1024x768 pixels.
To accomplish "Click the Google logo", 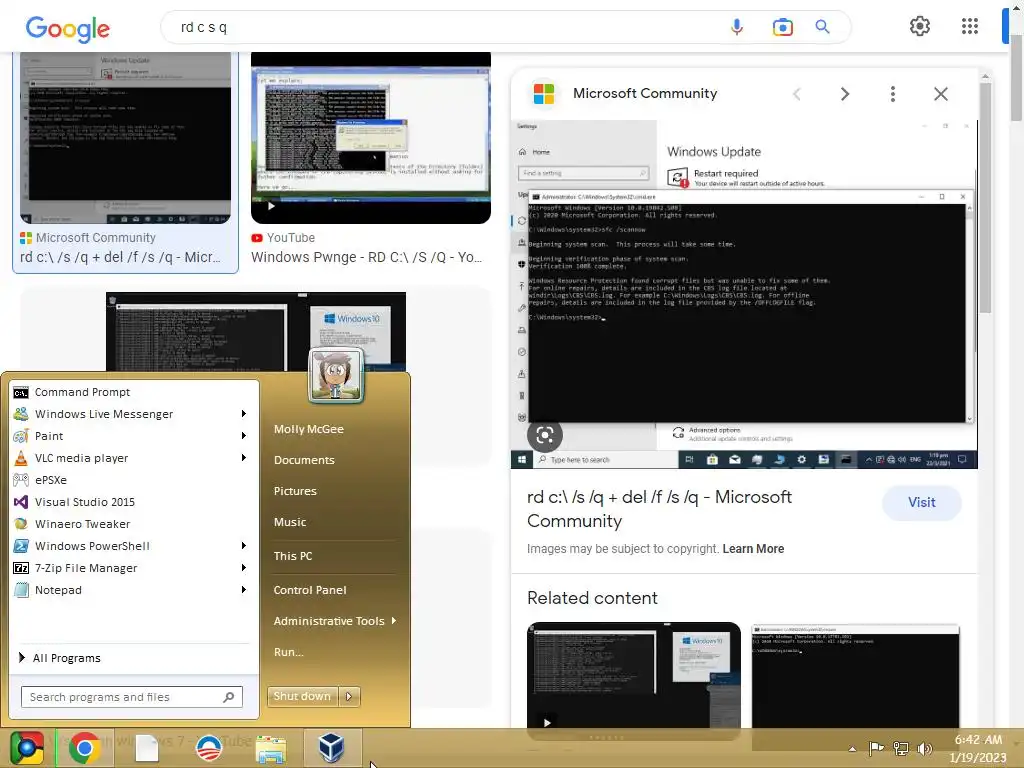I will pyautogui.click(x=67, y=28).
